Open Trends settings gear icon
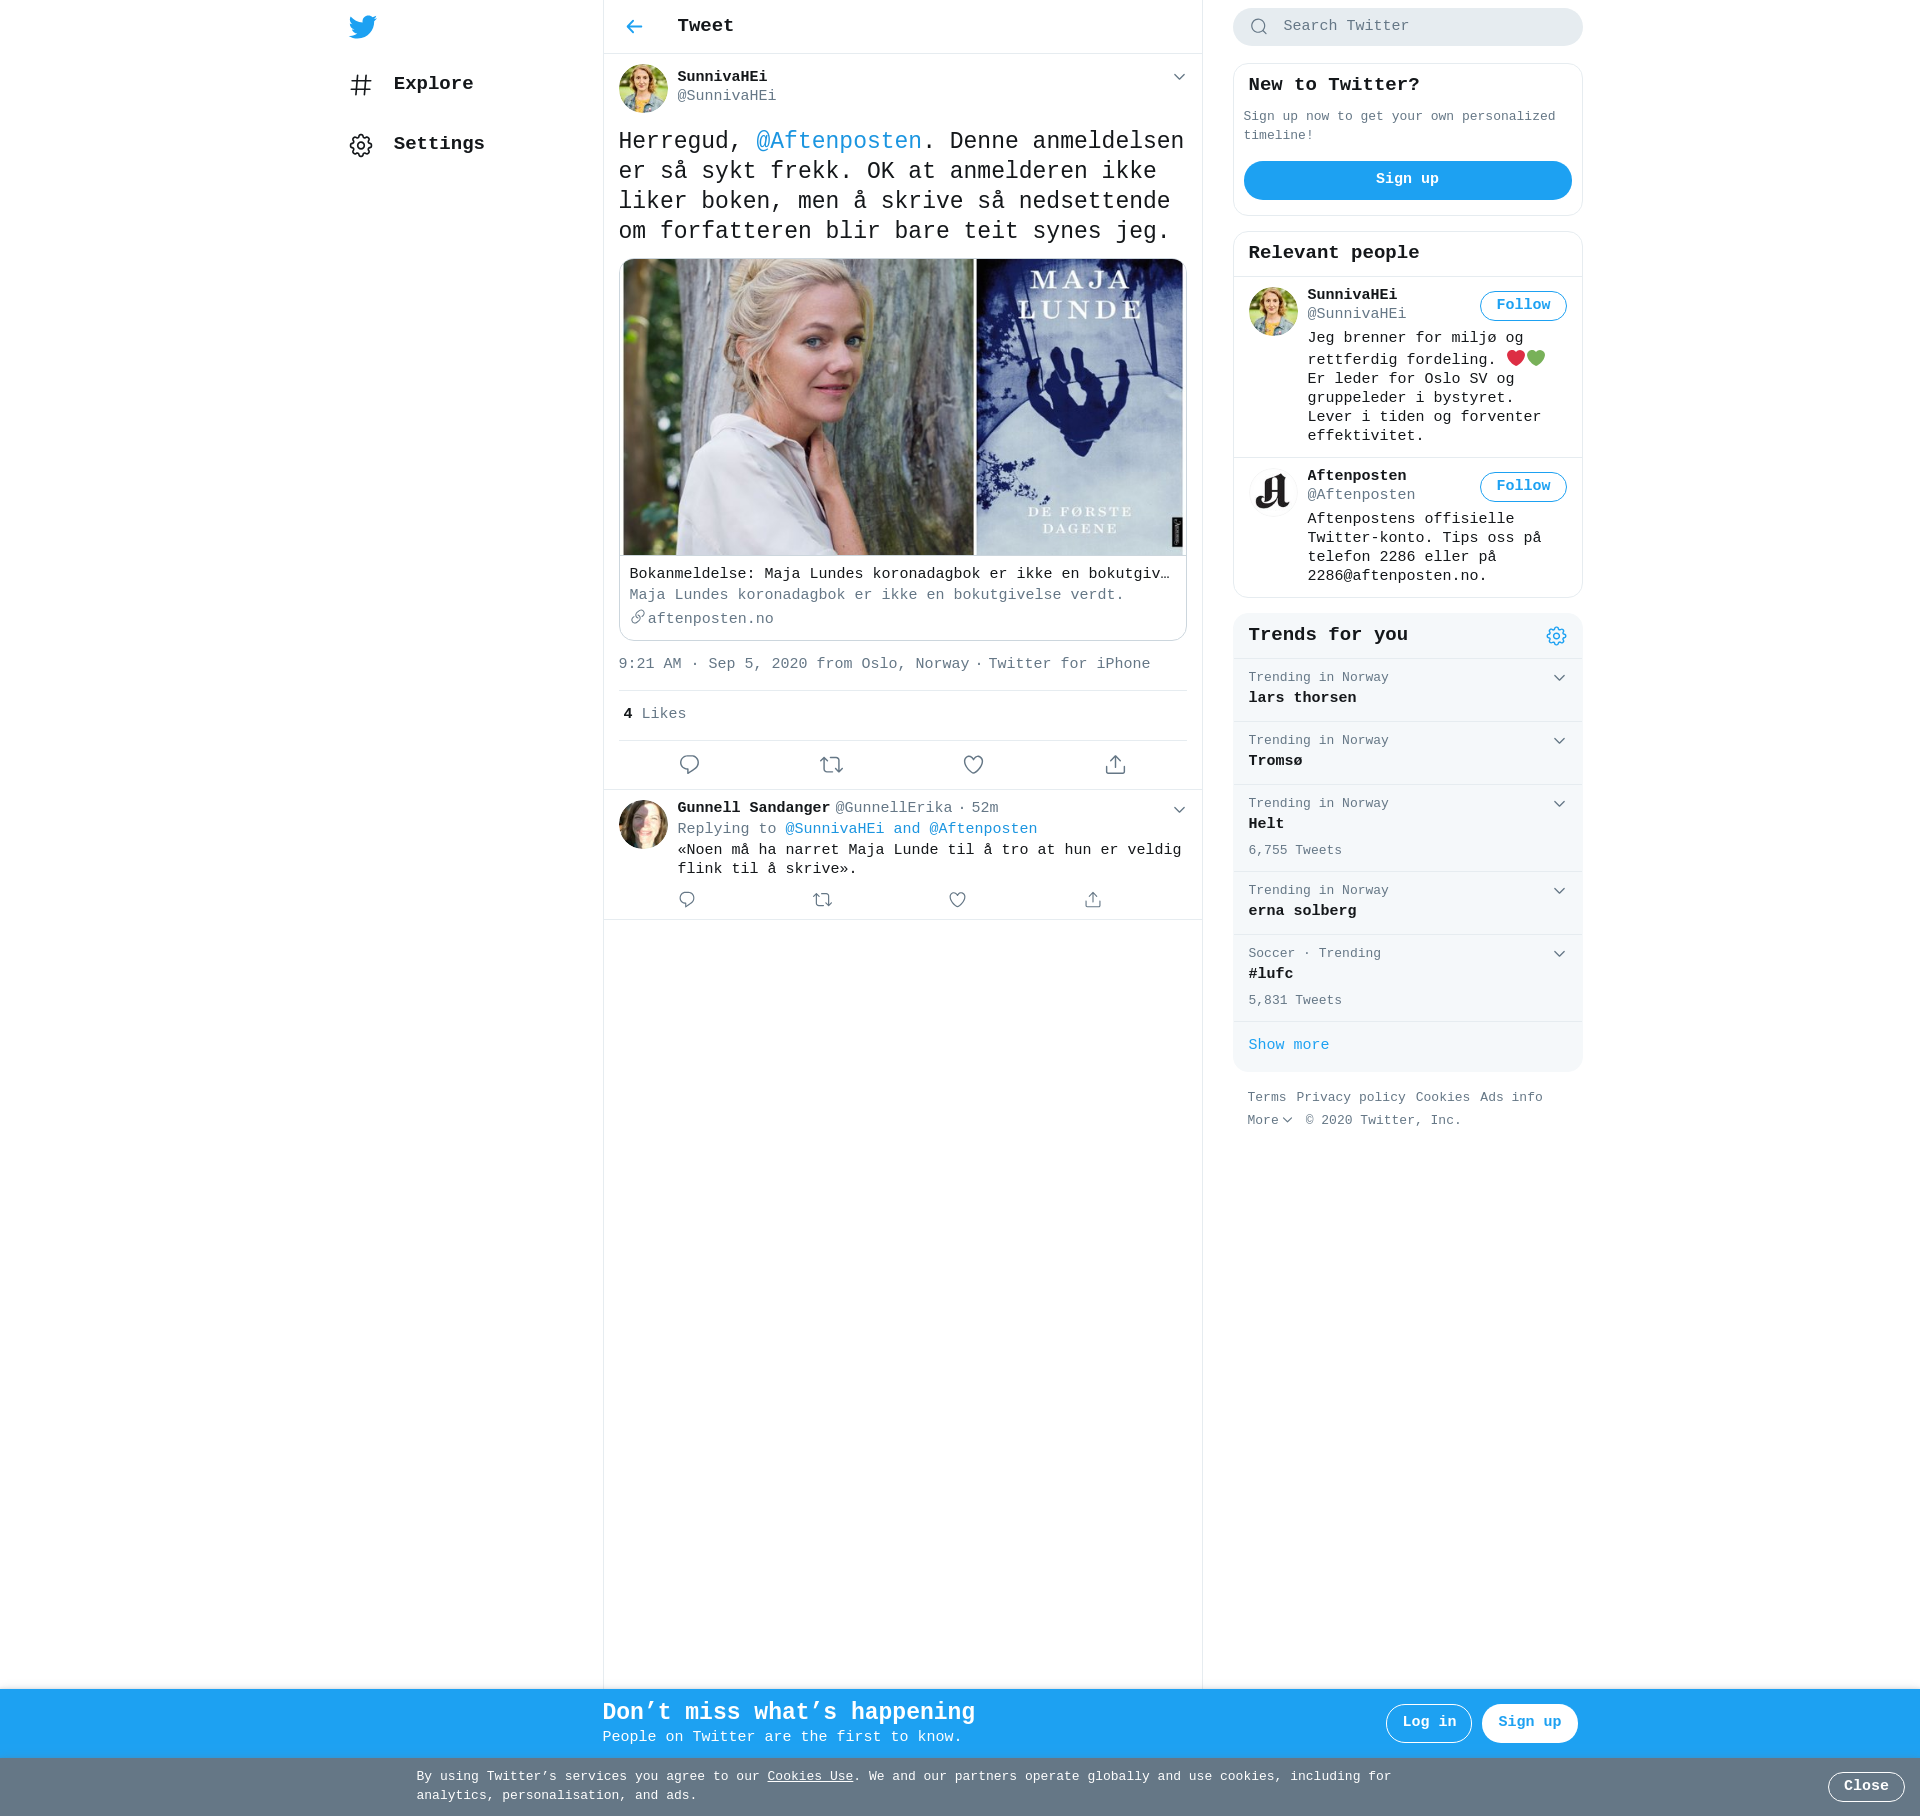The image size is (1920, 1816). (1556, 636)
